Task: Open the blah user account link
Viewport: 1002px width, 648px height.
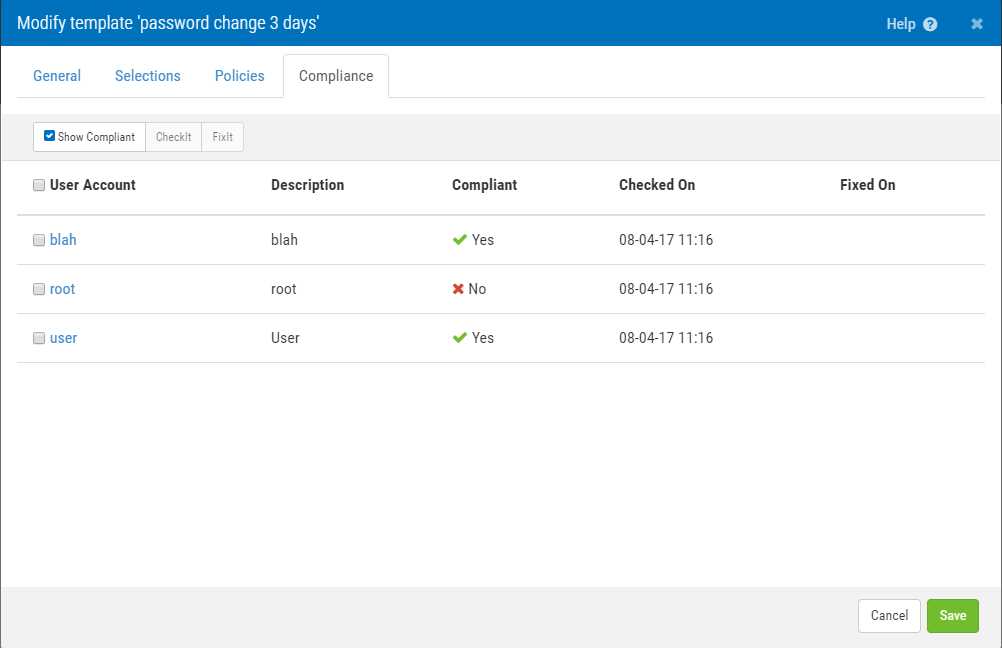Action: pyautogui.click(x=63, y=240)
